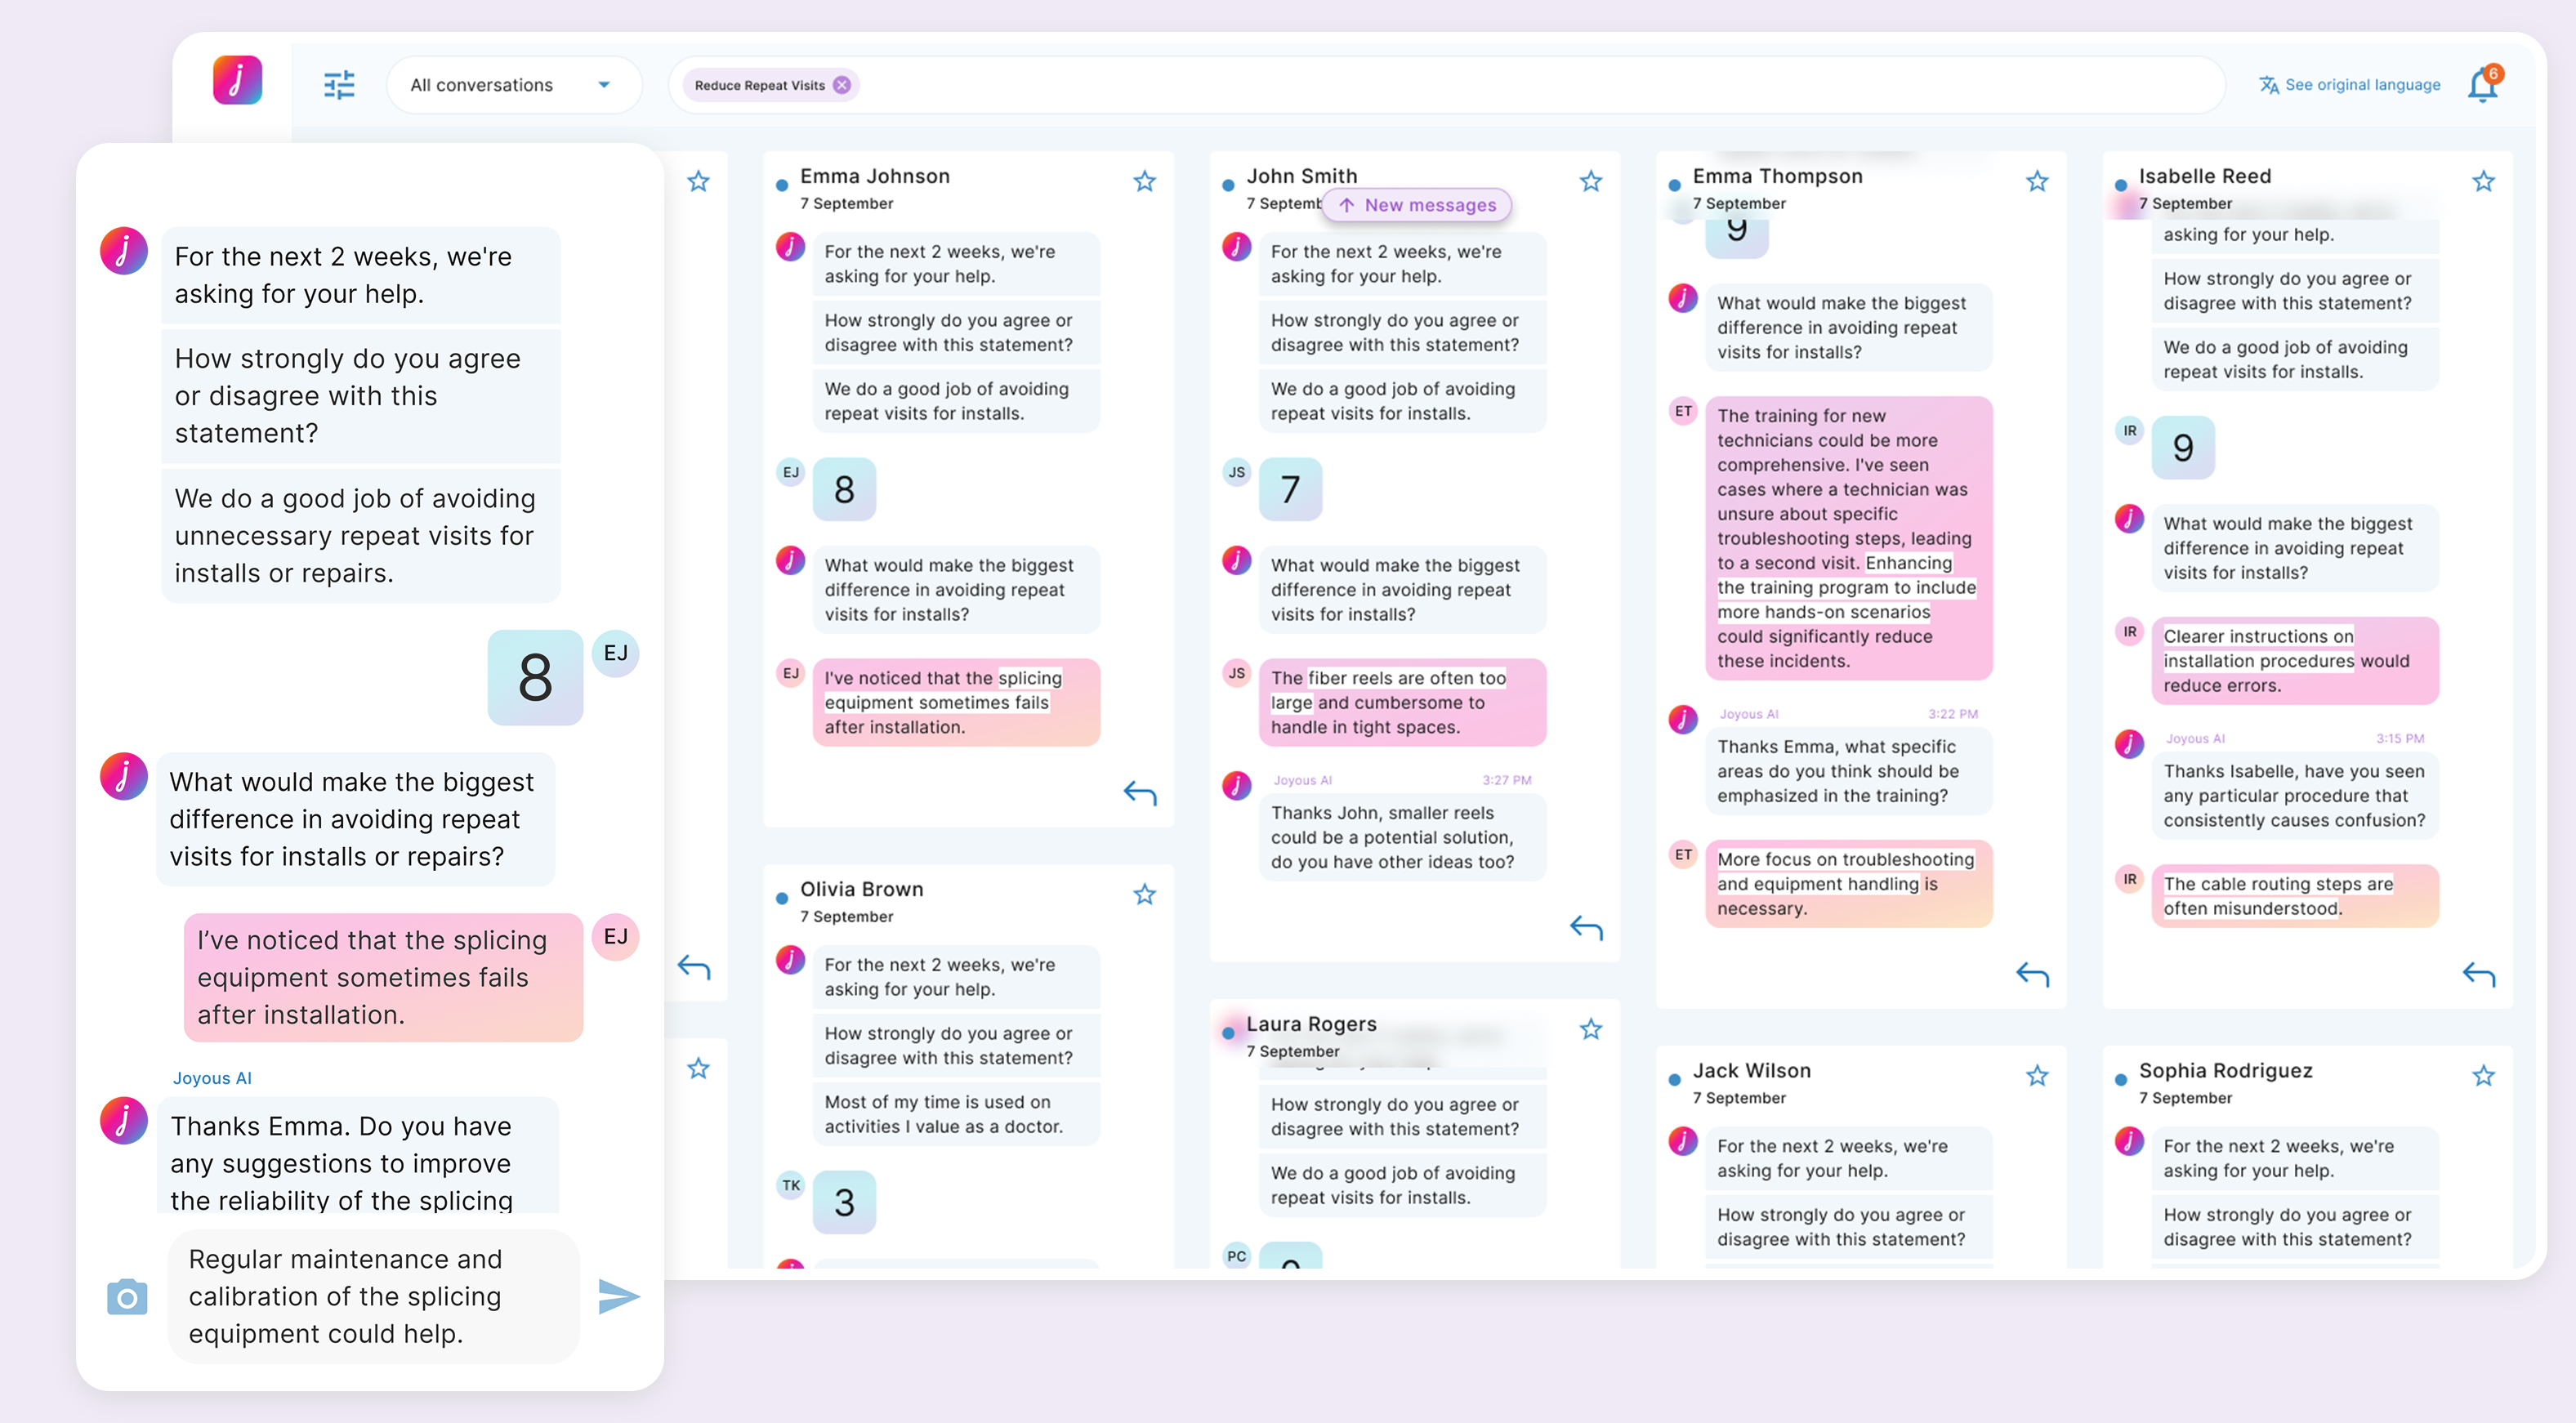The height and width of the screenshot is (1423, 2576).
Task: Reply to Emma Thompson's conversation
Action: click(2032, 974)
